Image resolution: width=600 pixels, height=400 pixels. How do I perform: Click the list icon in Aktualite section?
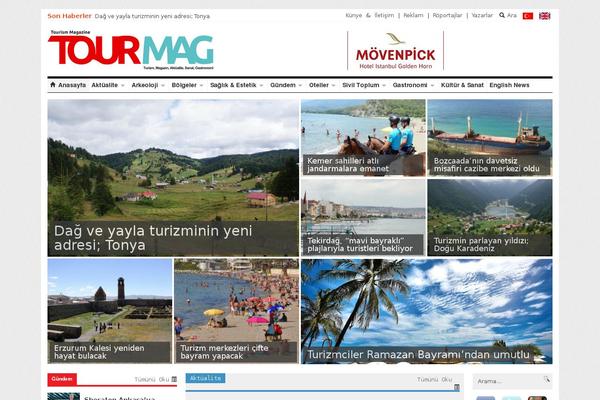(x=457, y=387)
